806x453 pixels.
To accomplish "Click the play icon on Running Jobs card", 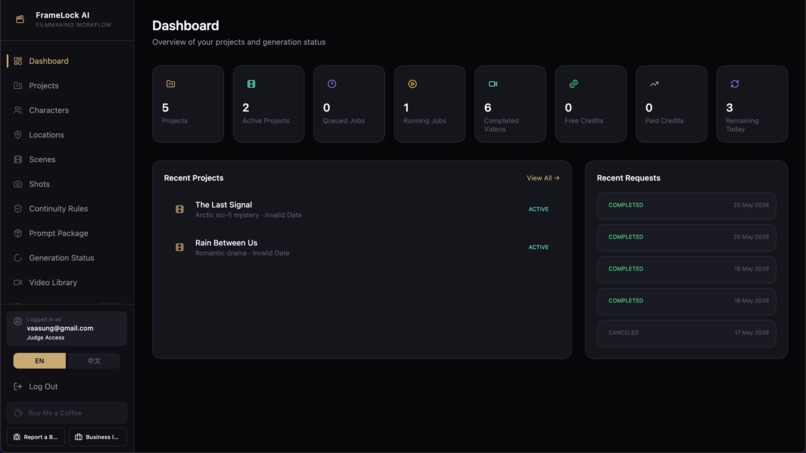I will (412, 84).
